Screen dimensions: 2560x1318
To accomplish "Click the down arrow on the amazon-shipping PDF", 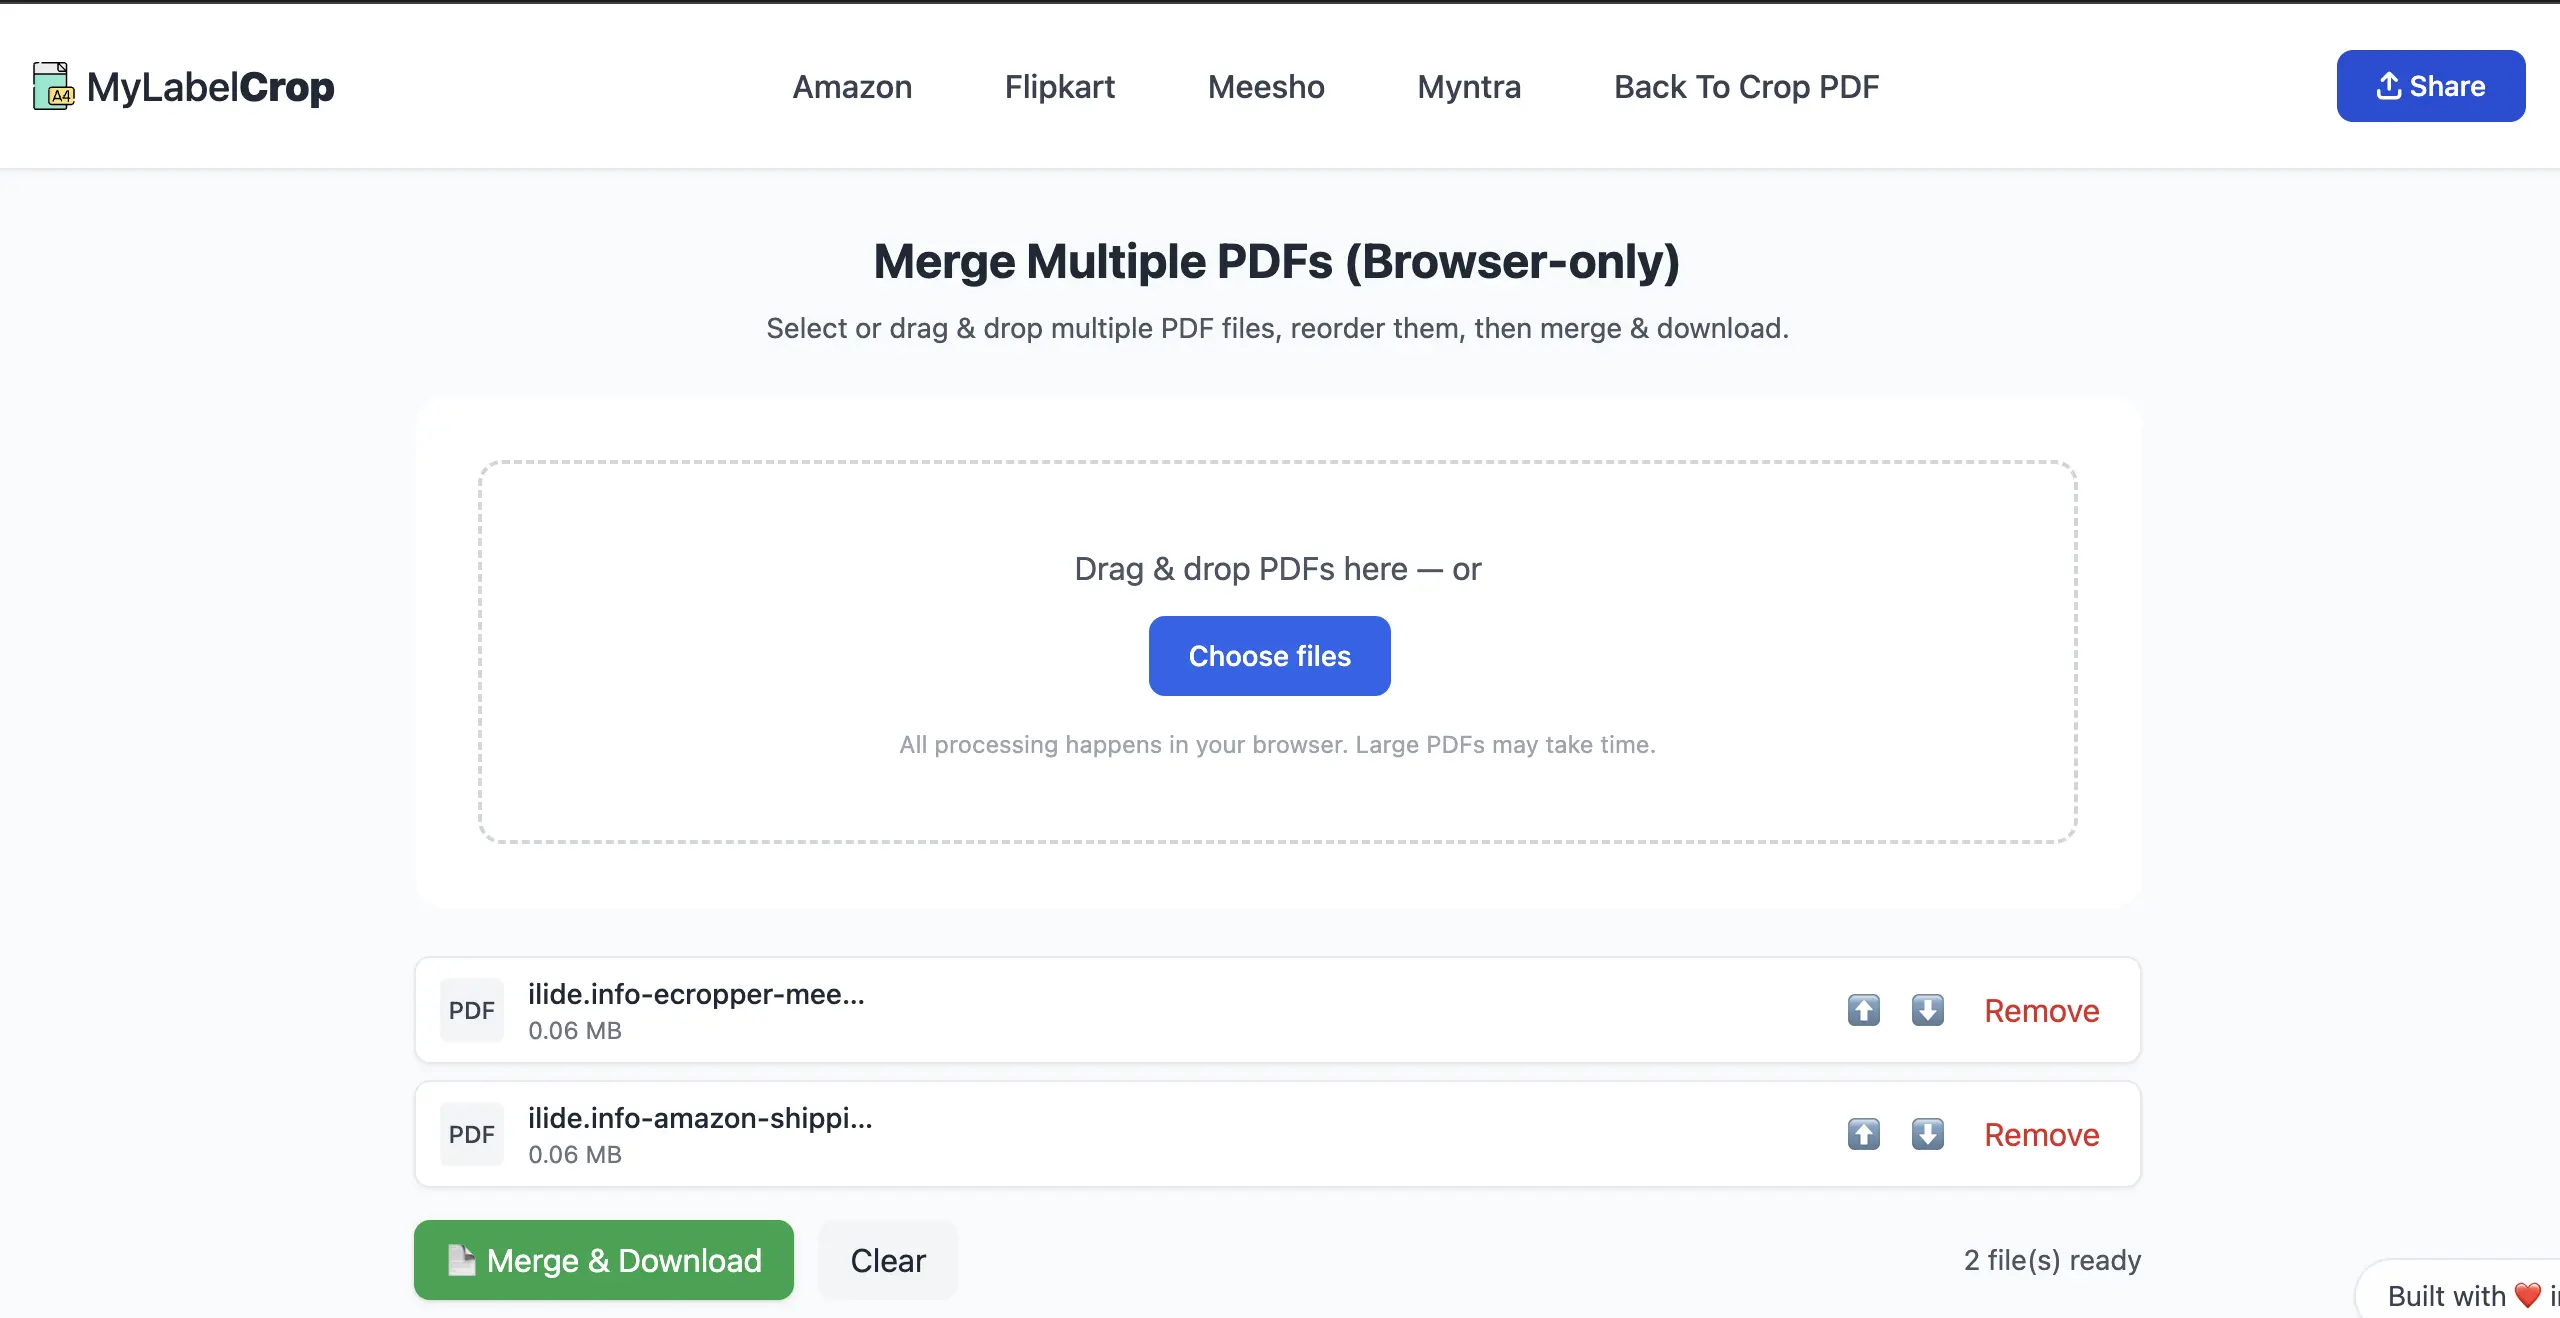I will 1927,1134.
